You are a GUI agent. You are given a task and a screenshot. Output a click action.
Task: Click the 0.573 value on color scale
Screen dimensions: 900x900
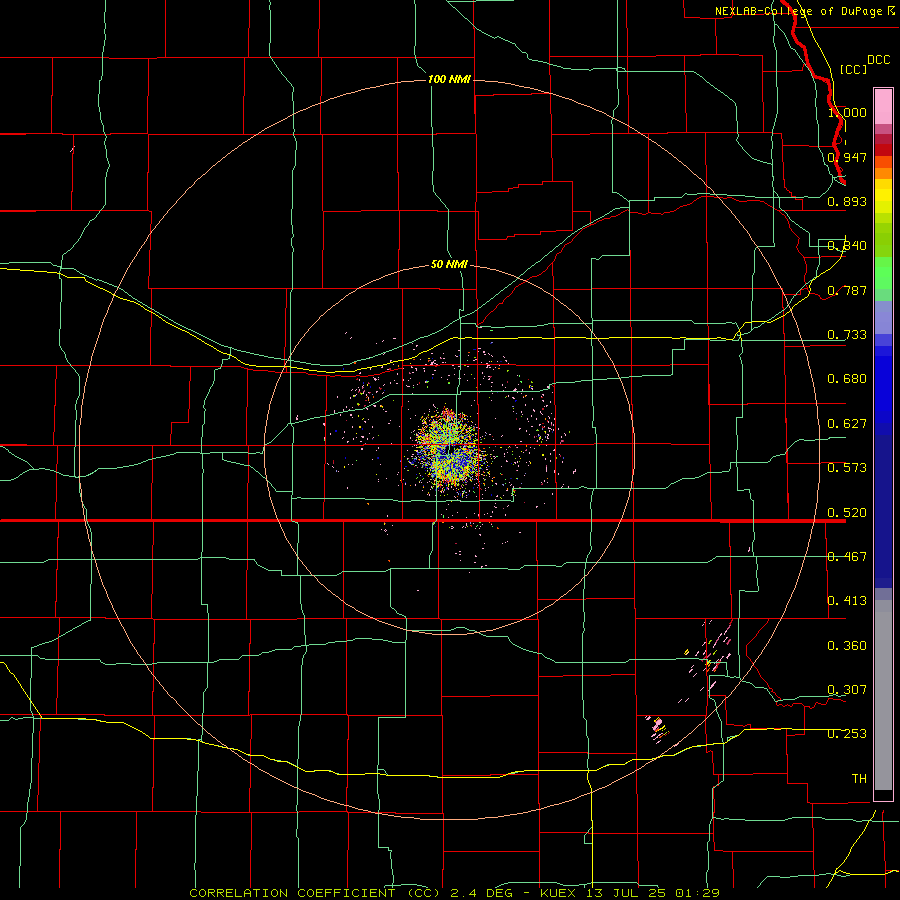click(x=847, y=468)
